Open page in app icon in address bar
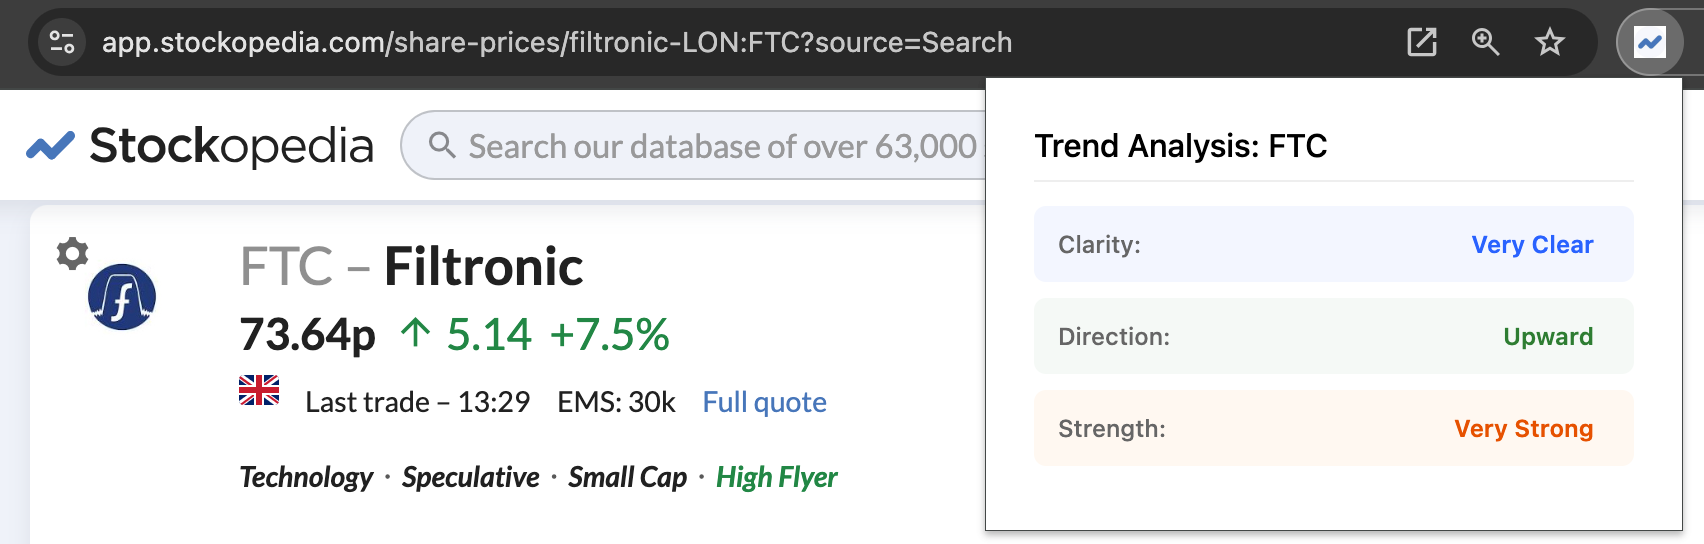 point(1422,42)
